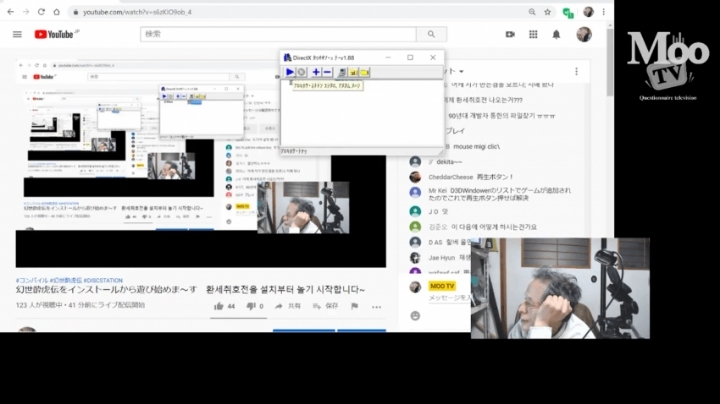The height and width of the screenshot is (404, 720).
Task: Click the gray stop button in the DirectX window
Action: click(x=301, y=72)
